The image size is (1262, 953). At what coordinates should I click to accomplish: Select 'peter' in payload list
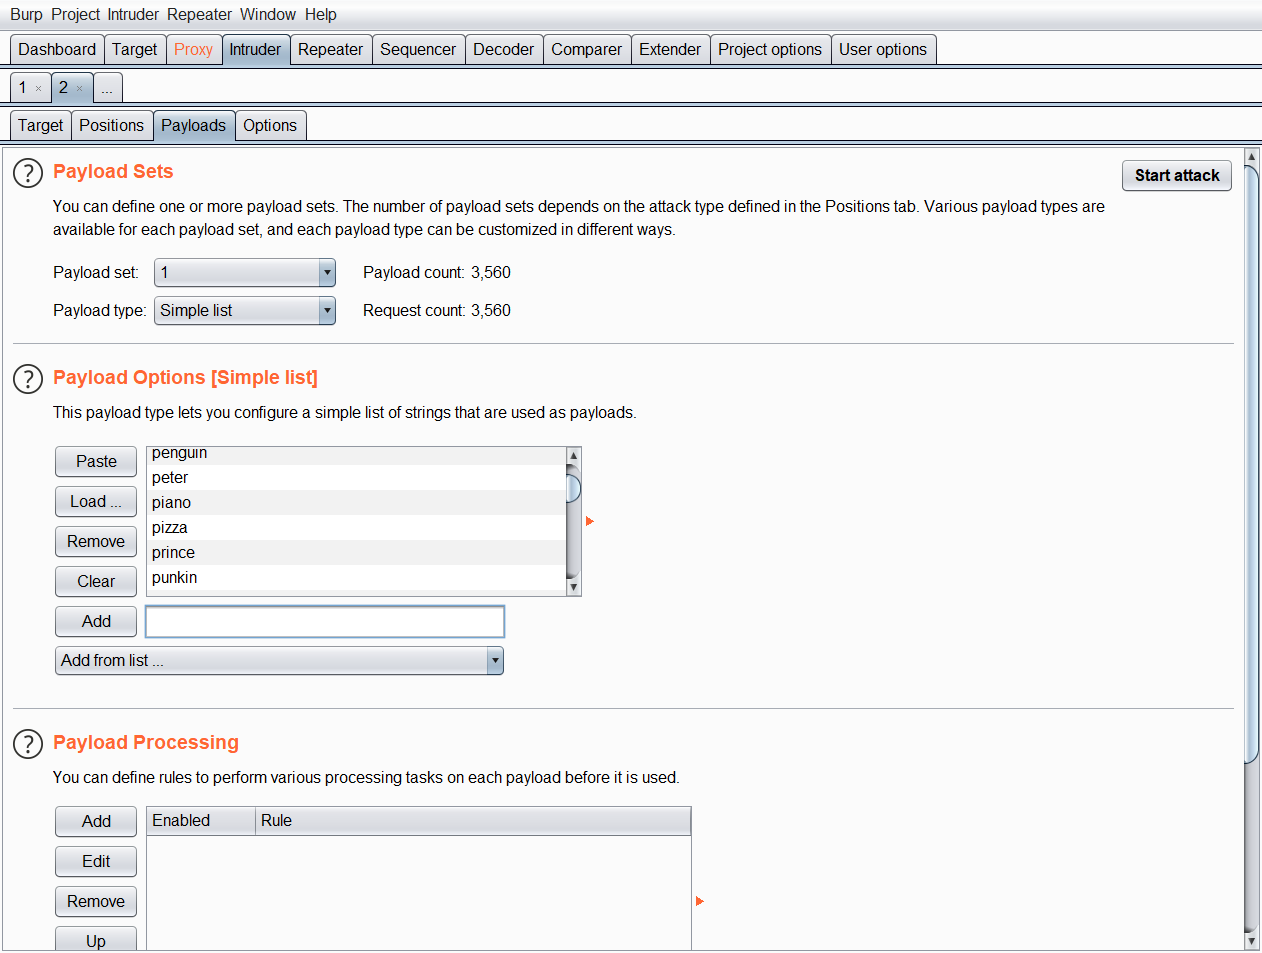point(356,478)
